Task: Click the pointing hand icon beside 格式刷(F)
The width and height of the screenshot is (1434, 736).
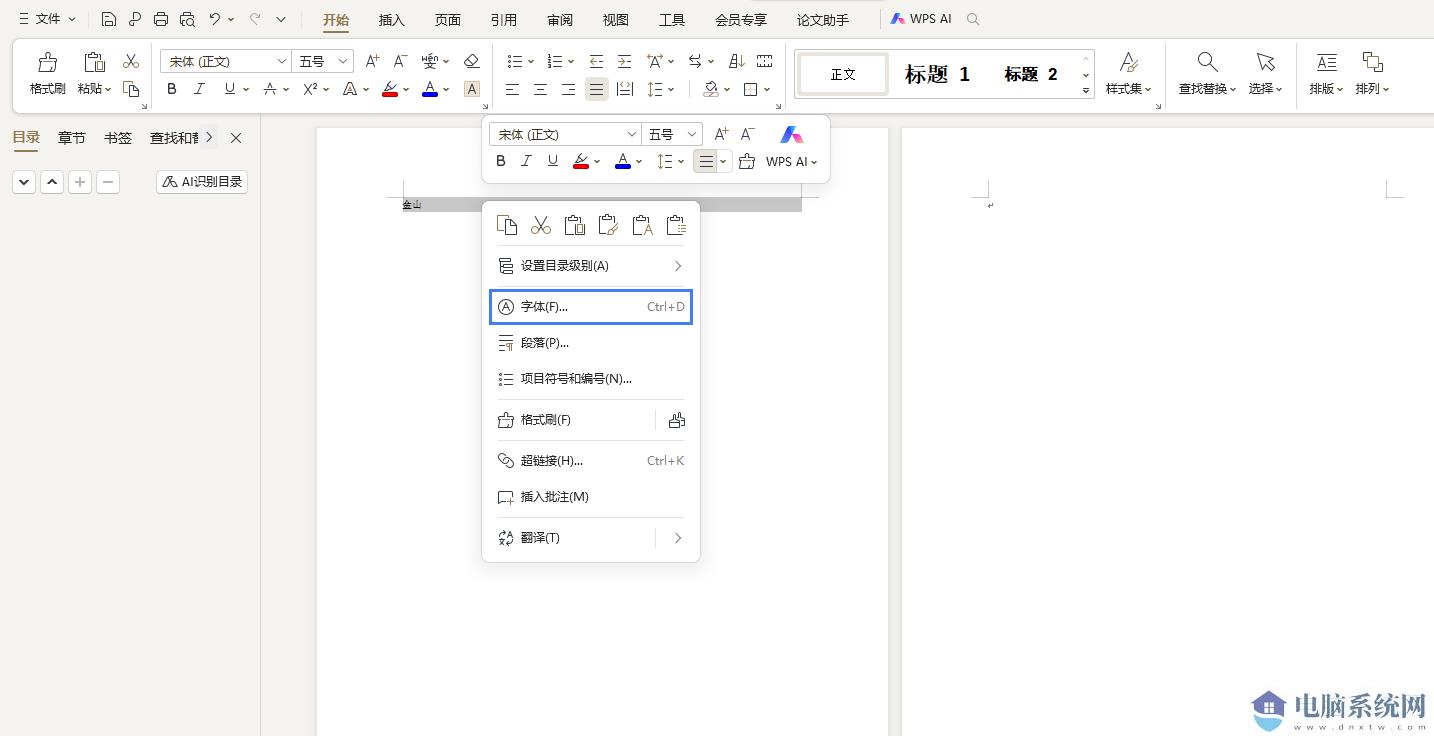Action: pyautogui.click(x=677, y=420)
